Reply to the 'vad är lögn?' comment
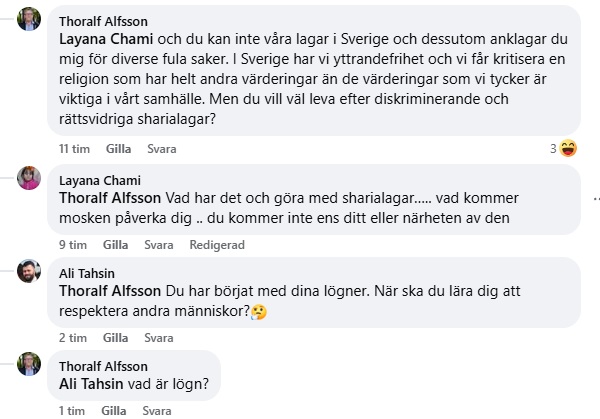The width and height of the screenshot is (600, 419). pyautogui.click(x=158, y=410)
